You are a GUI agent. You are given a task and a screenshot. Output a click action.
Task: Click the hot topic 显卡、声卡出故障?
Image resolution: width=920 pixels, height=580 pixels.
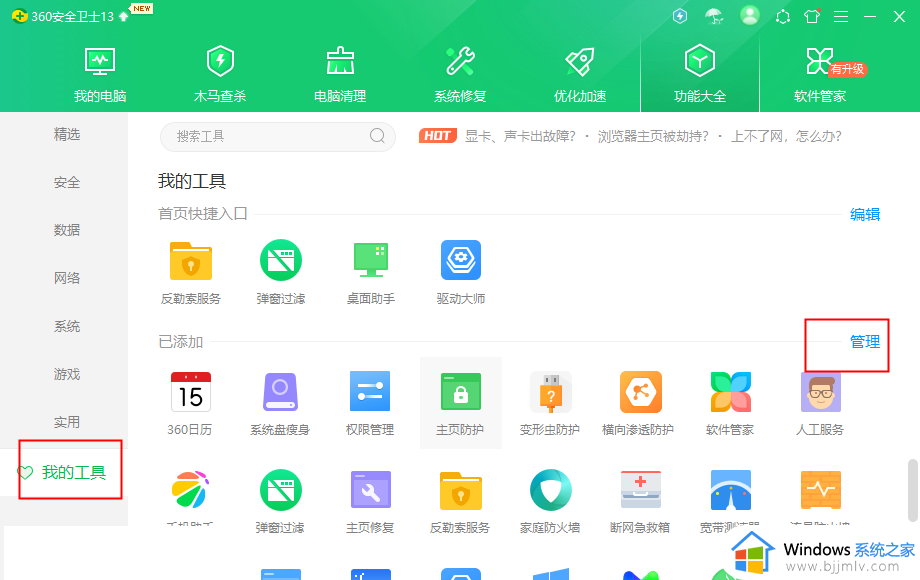520,136
